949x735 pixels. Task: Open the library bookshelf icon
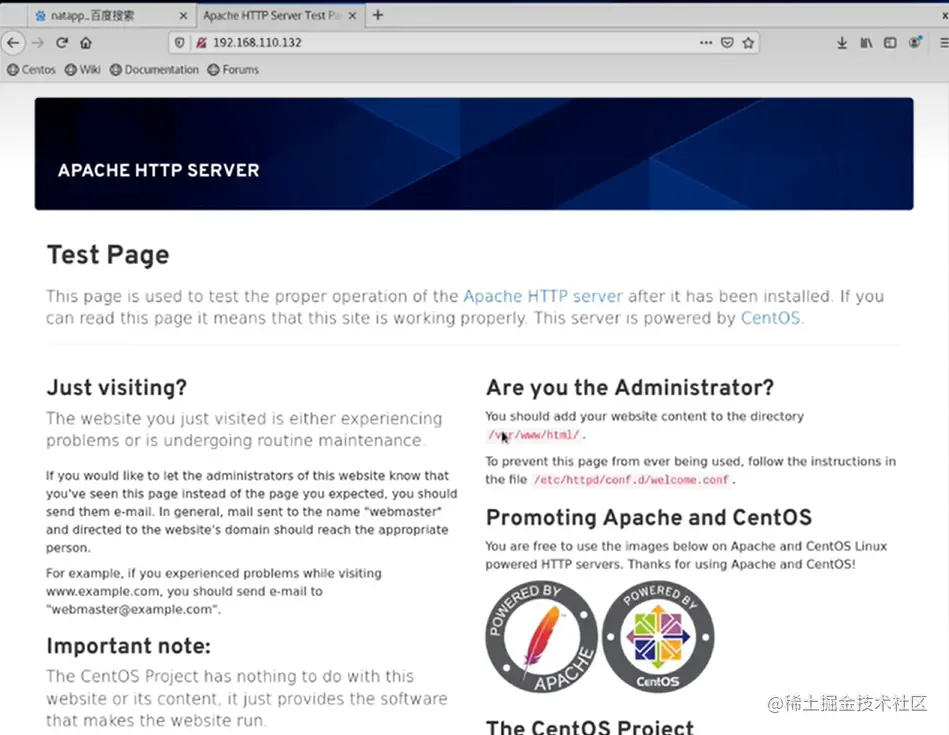[866, 42]
